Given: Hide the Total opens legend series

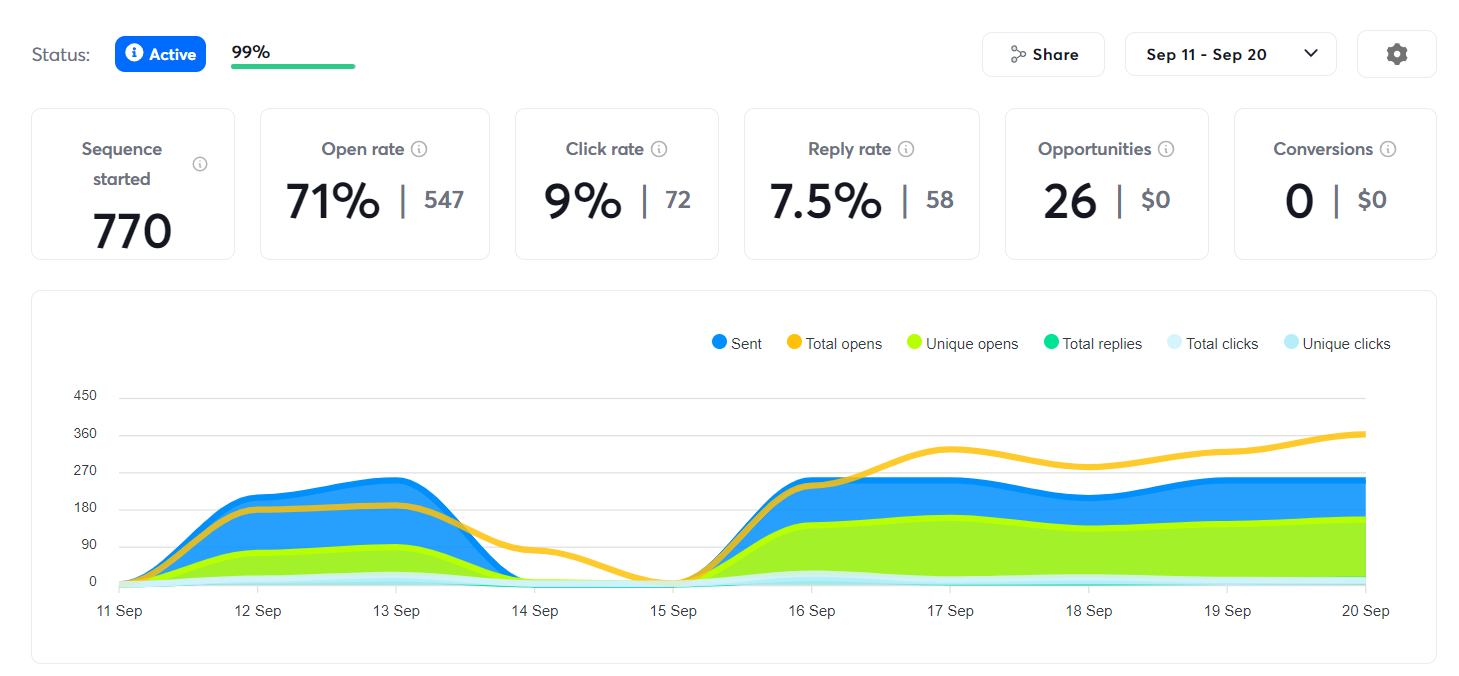Looking at the screenshot, I should [834, 343].
